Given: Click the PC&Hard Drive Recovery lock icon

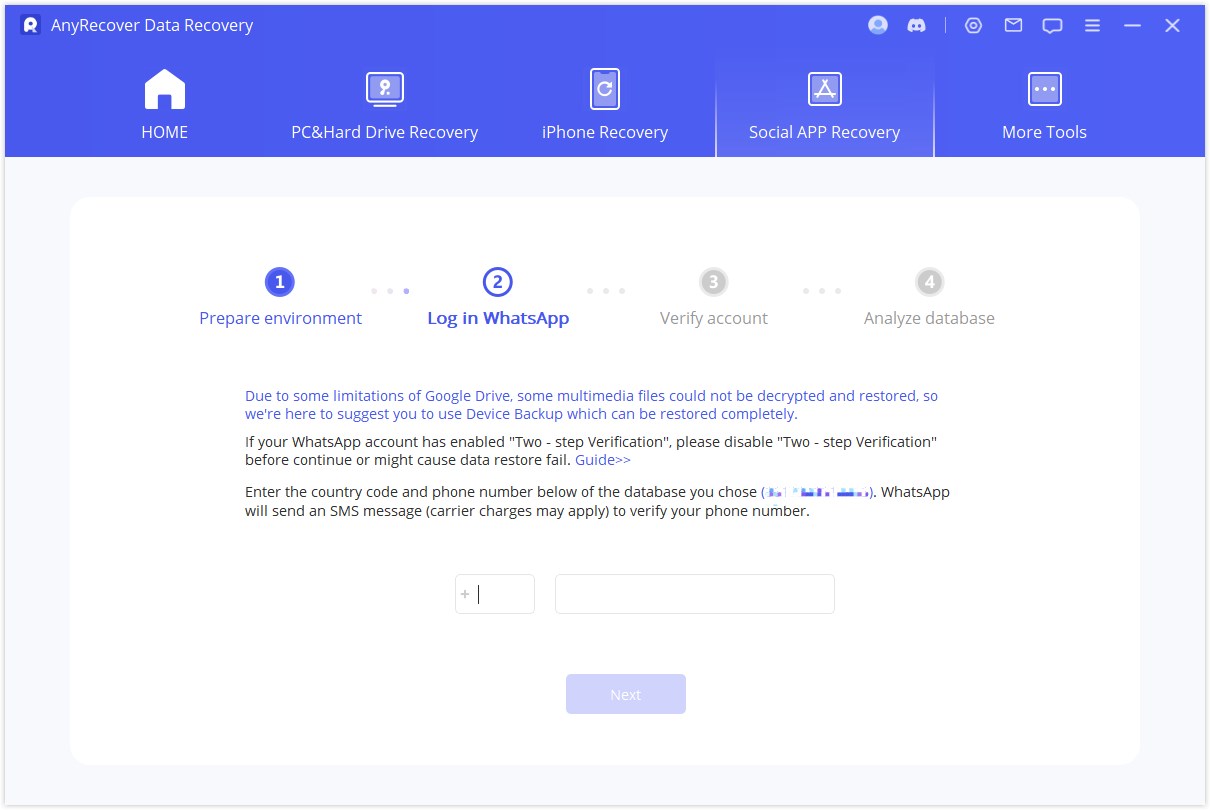Looking at the screenshot, I should pyautogui.click(x=384, y=89).
